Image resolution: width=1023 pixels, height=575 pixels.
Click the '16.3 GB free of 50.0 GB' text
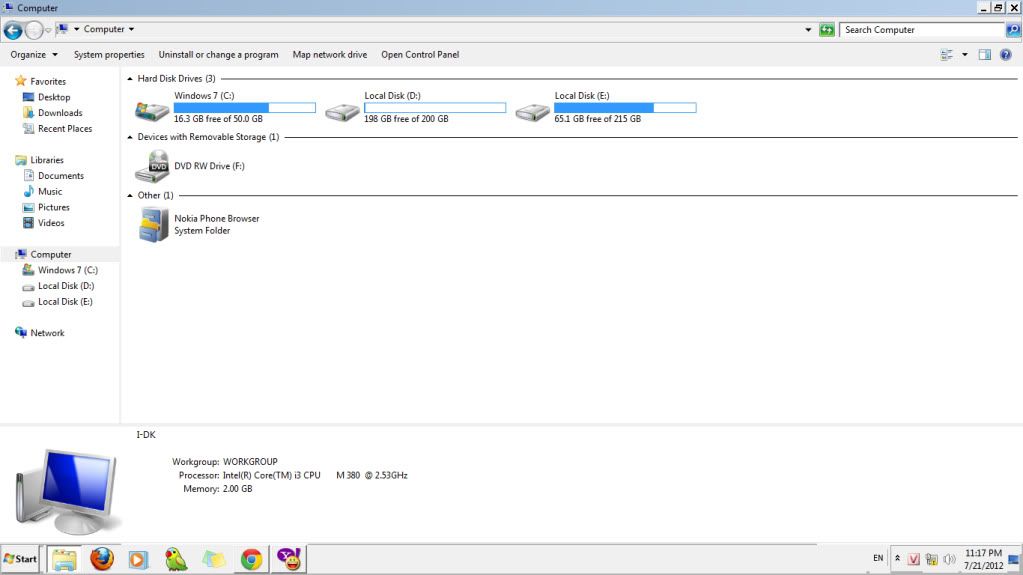(x=218, y=119)
